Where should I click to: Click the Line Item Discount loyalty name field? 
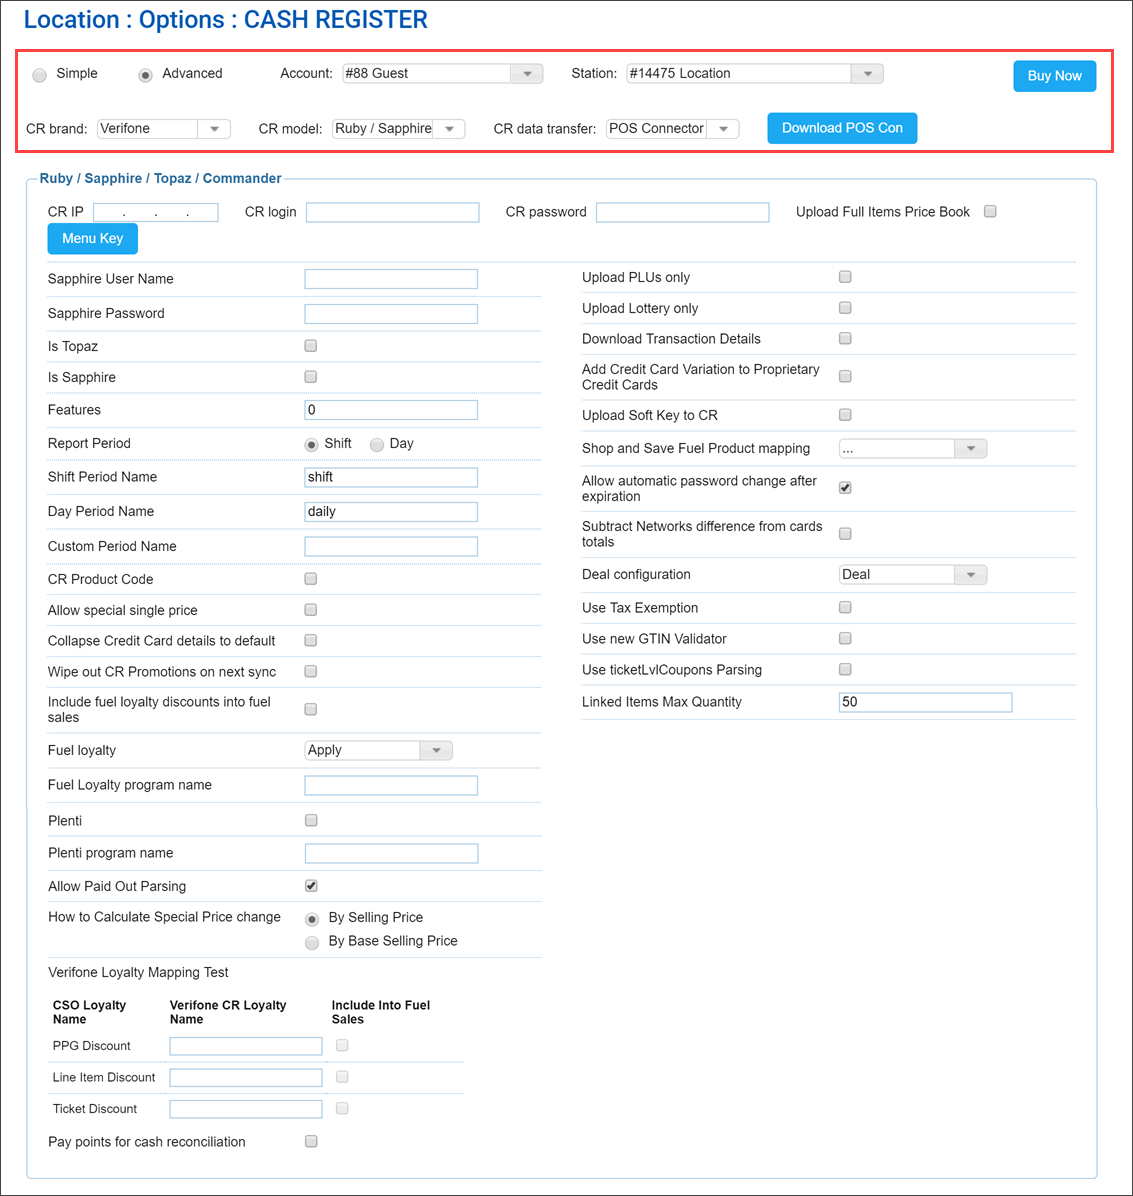coord(246,1077)
